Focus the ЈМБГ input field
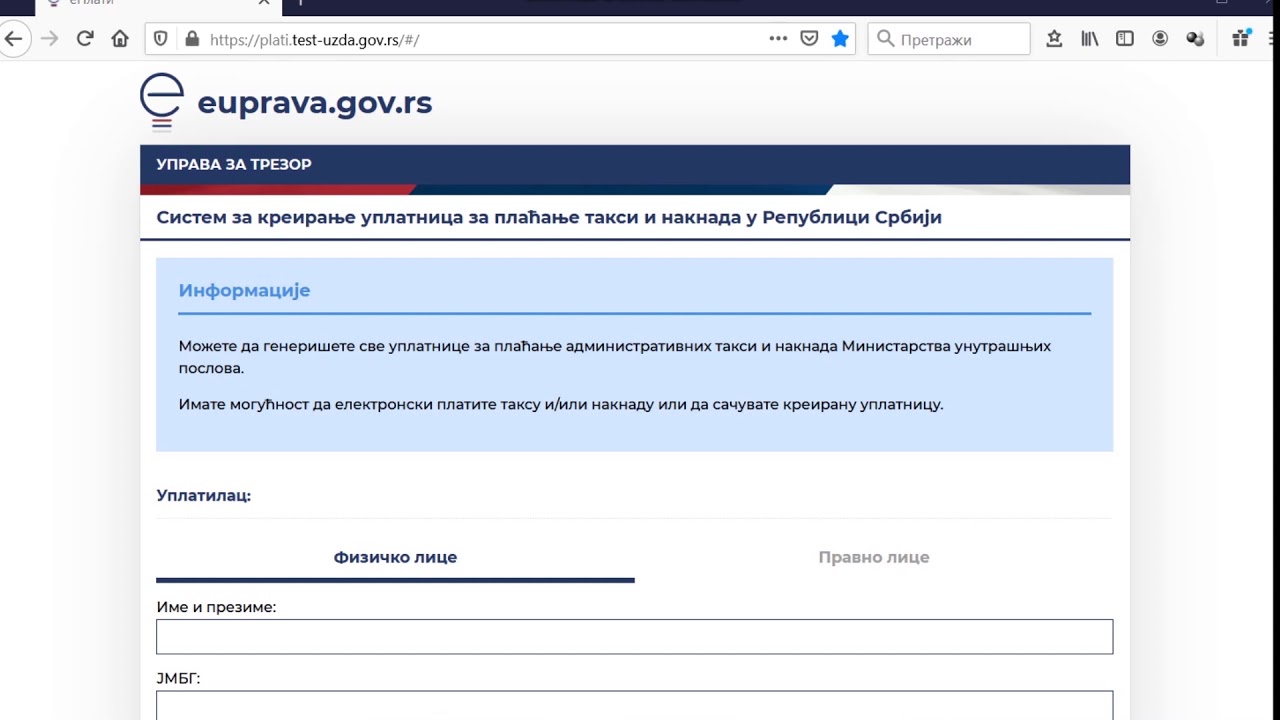This screenshot has height=720, width=1280. tap(634, 705)
